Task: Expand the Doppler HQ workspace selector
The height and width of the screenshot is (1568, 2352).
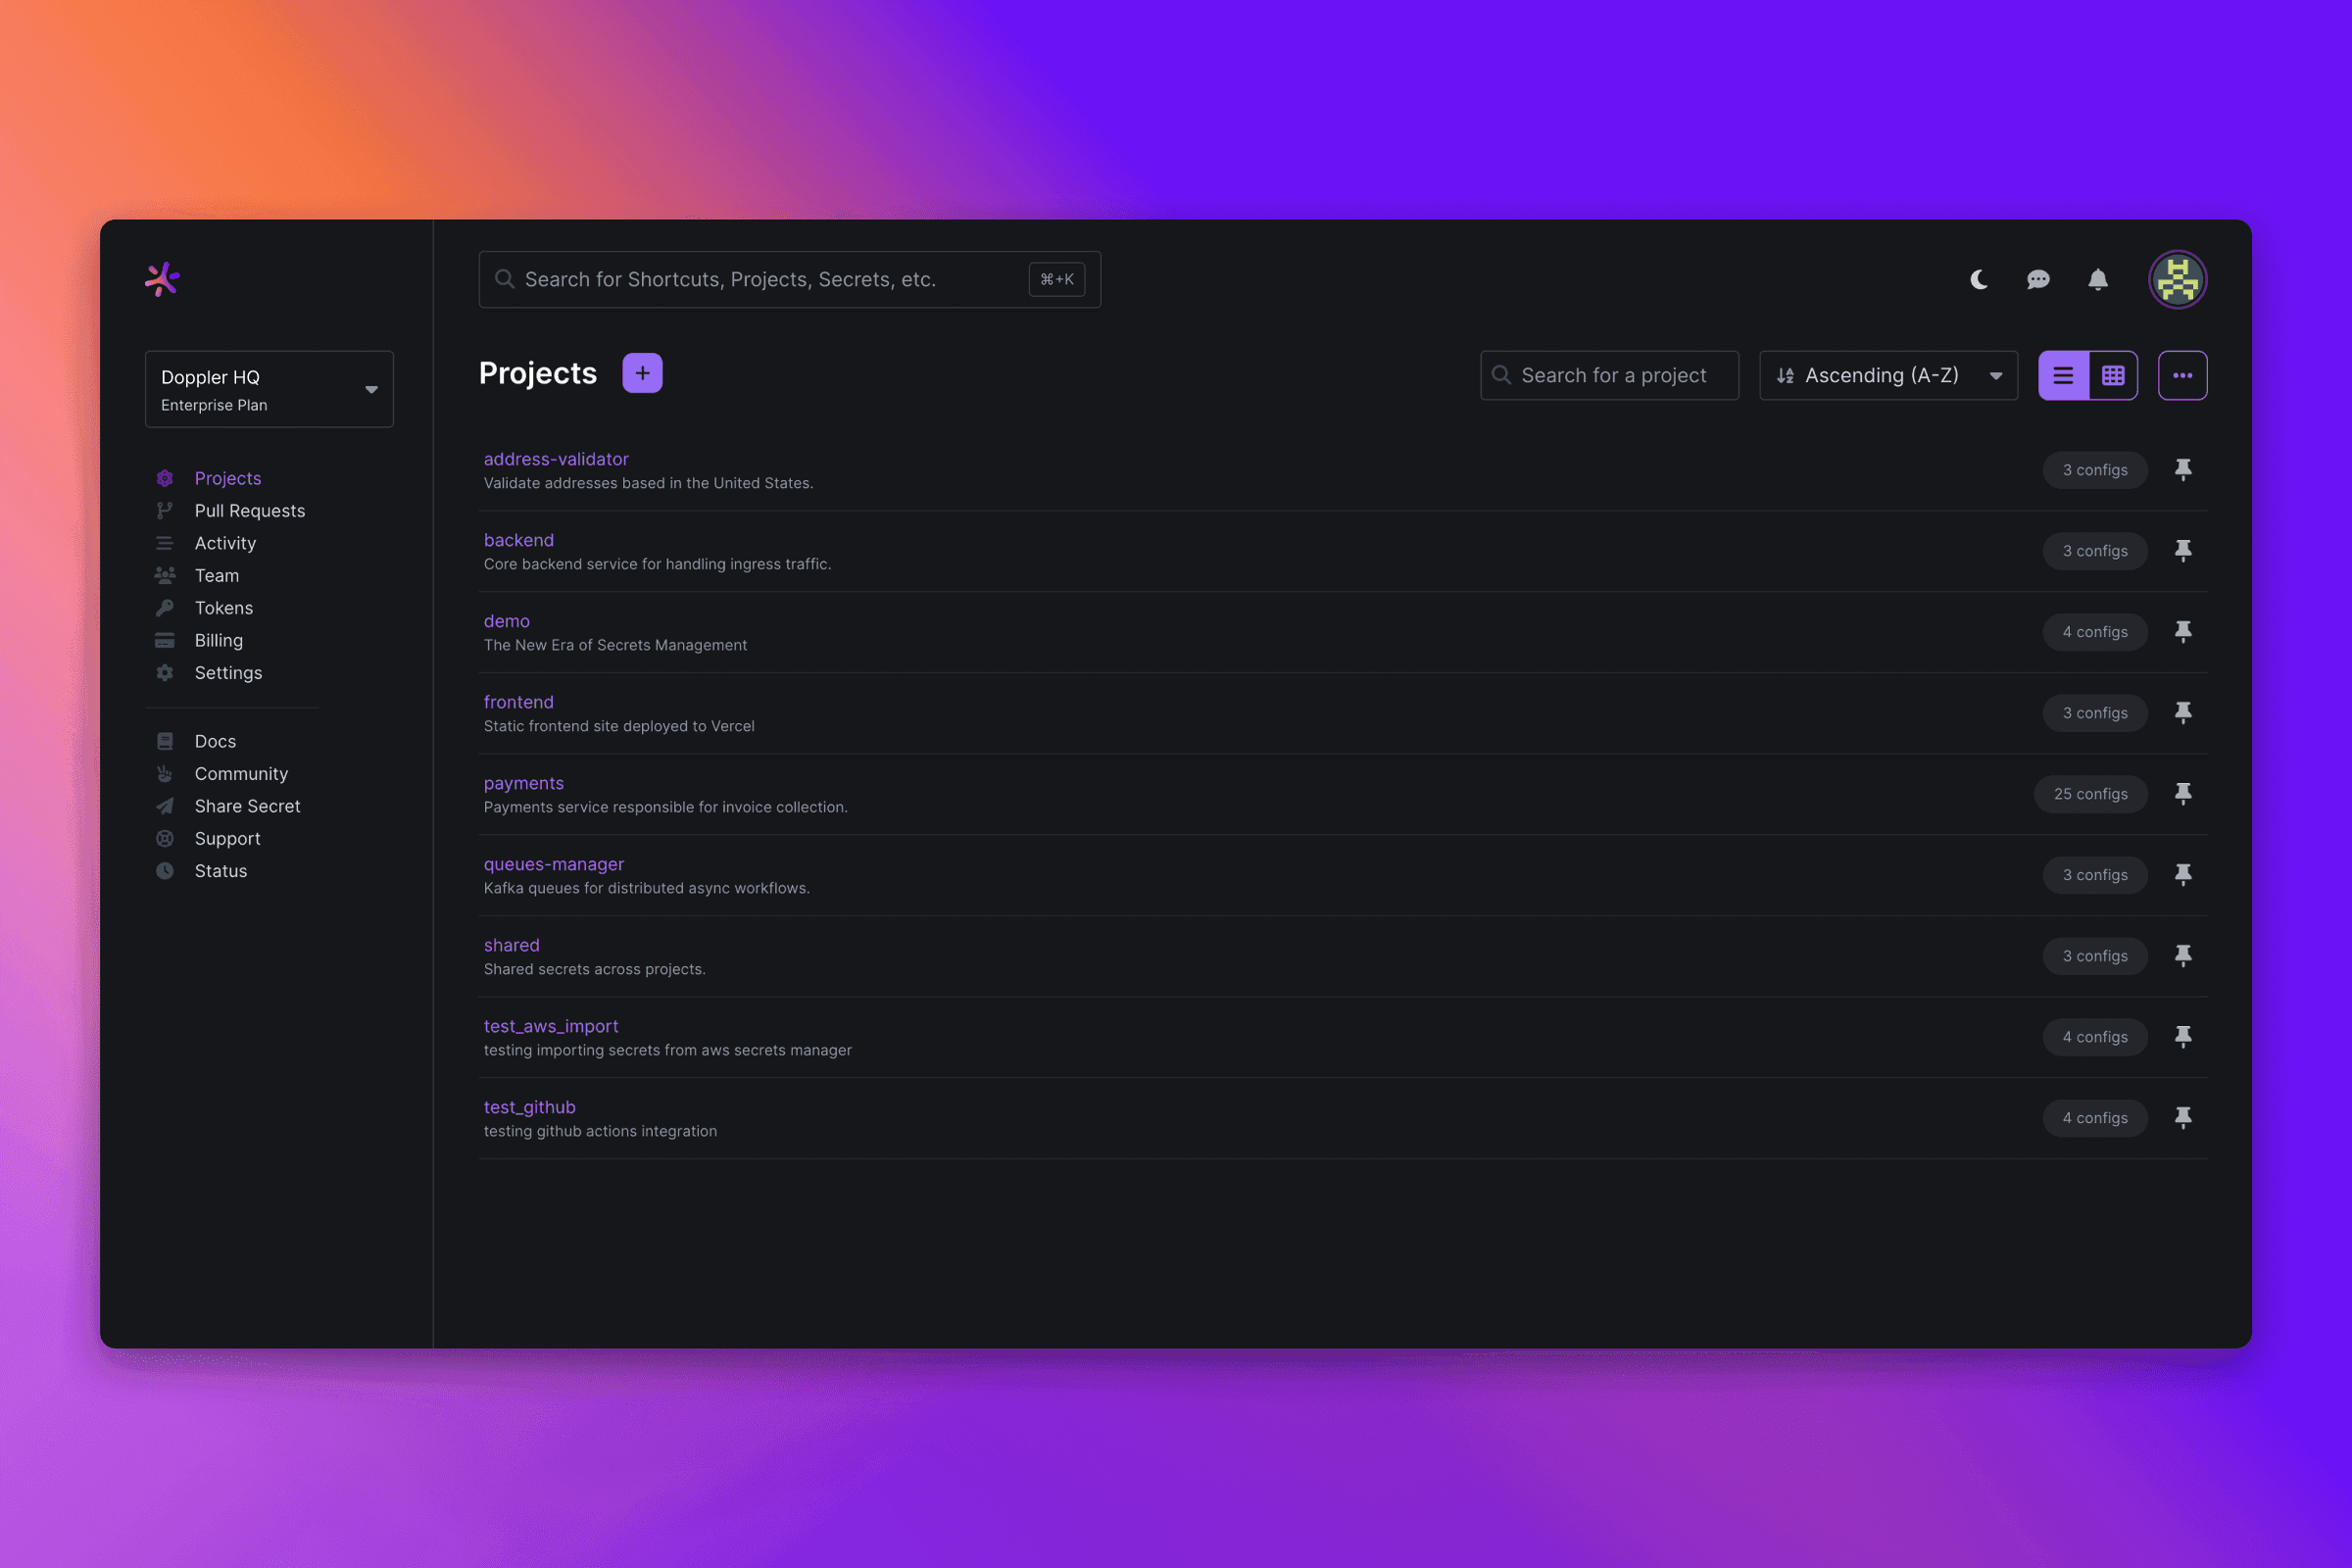Action: (269, 389)
